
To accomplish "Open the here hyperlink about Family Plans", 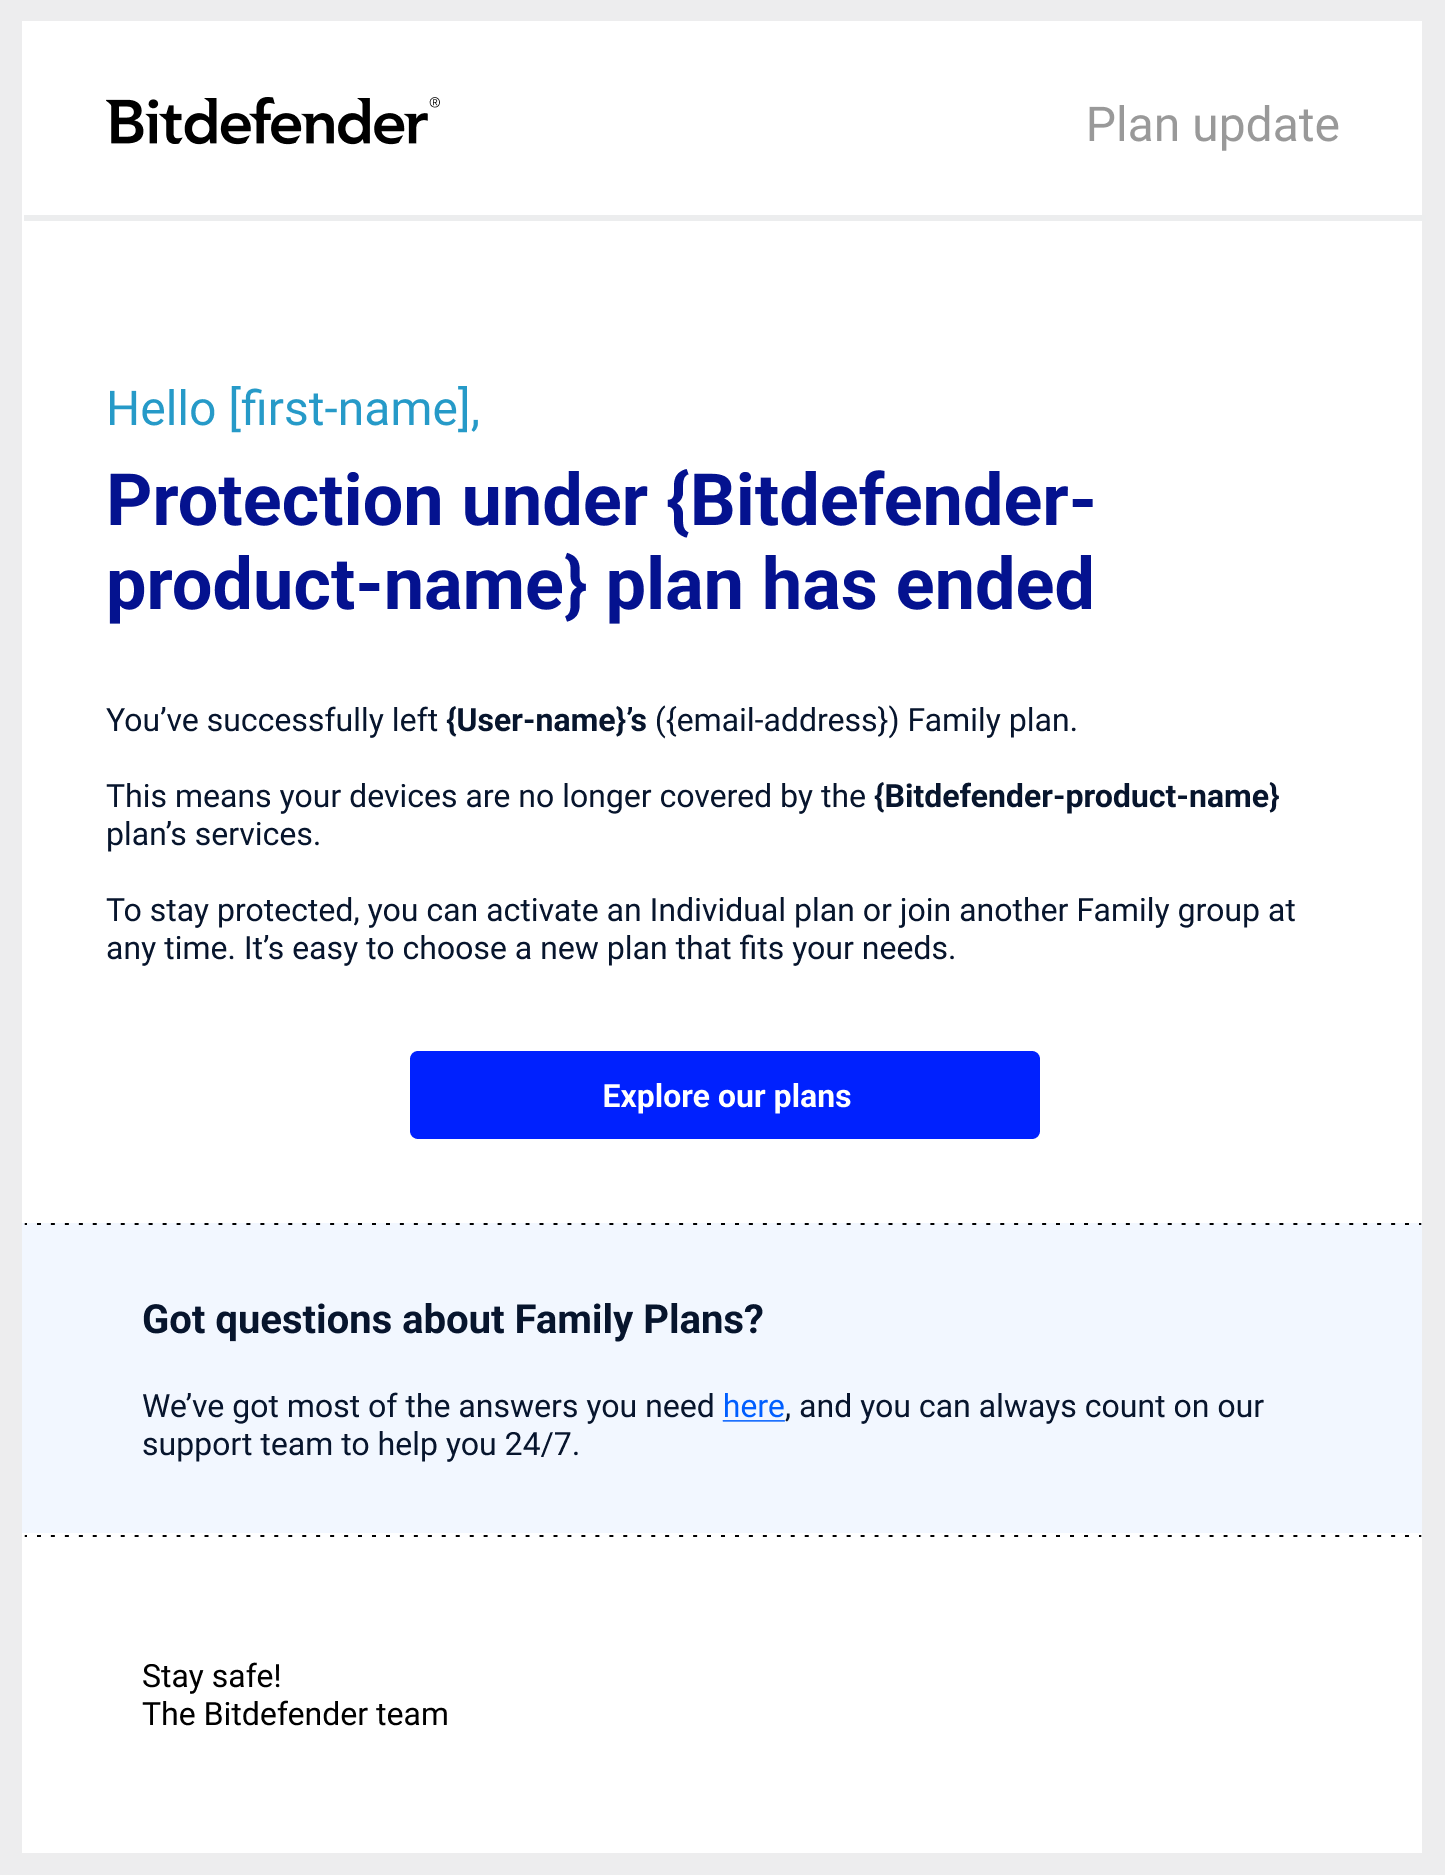I will [752, 1406].
